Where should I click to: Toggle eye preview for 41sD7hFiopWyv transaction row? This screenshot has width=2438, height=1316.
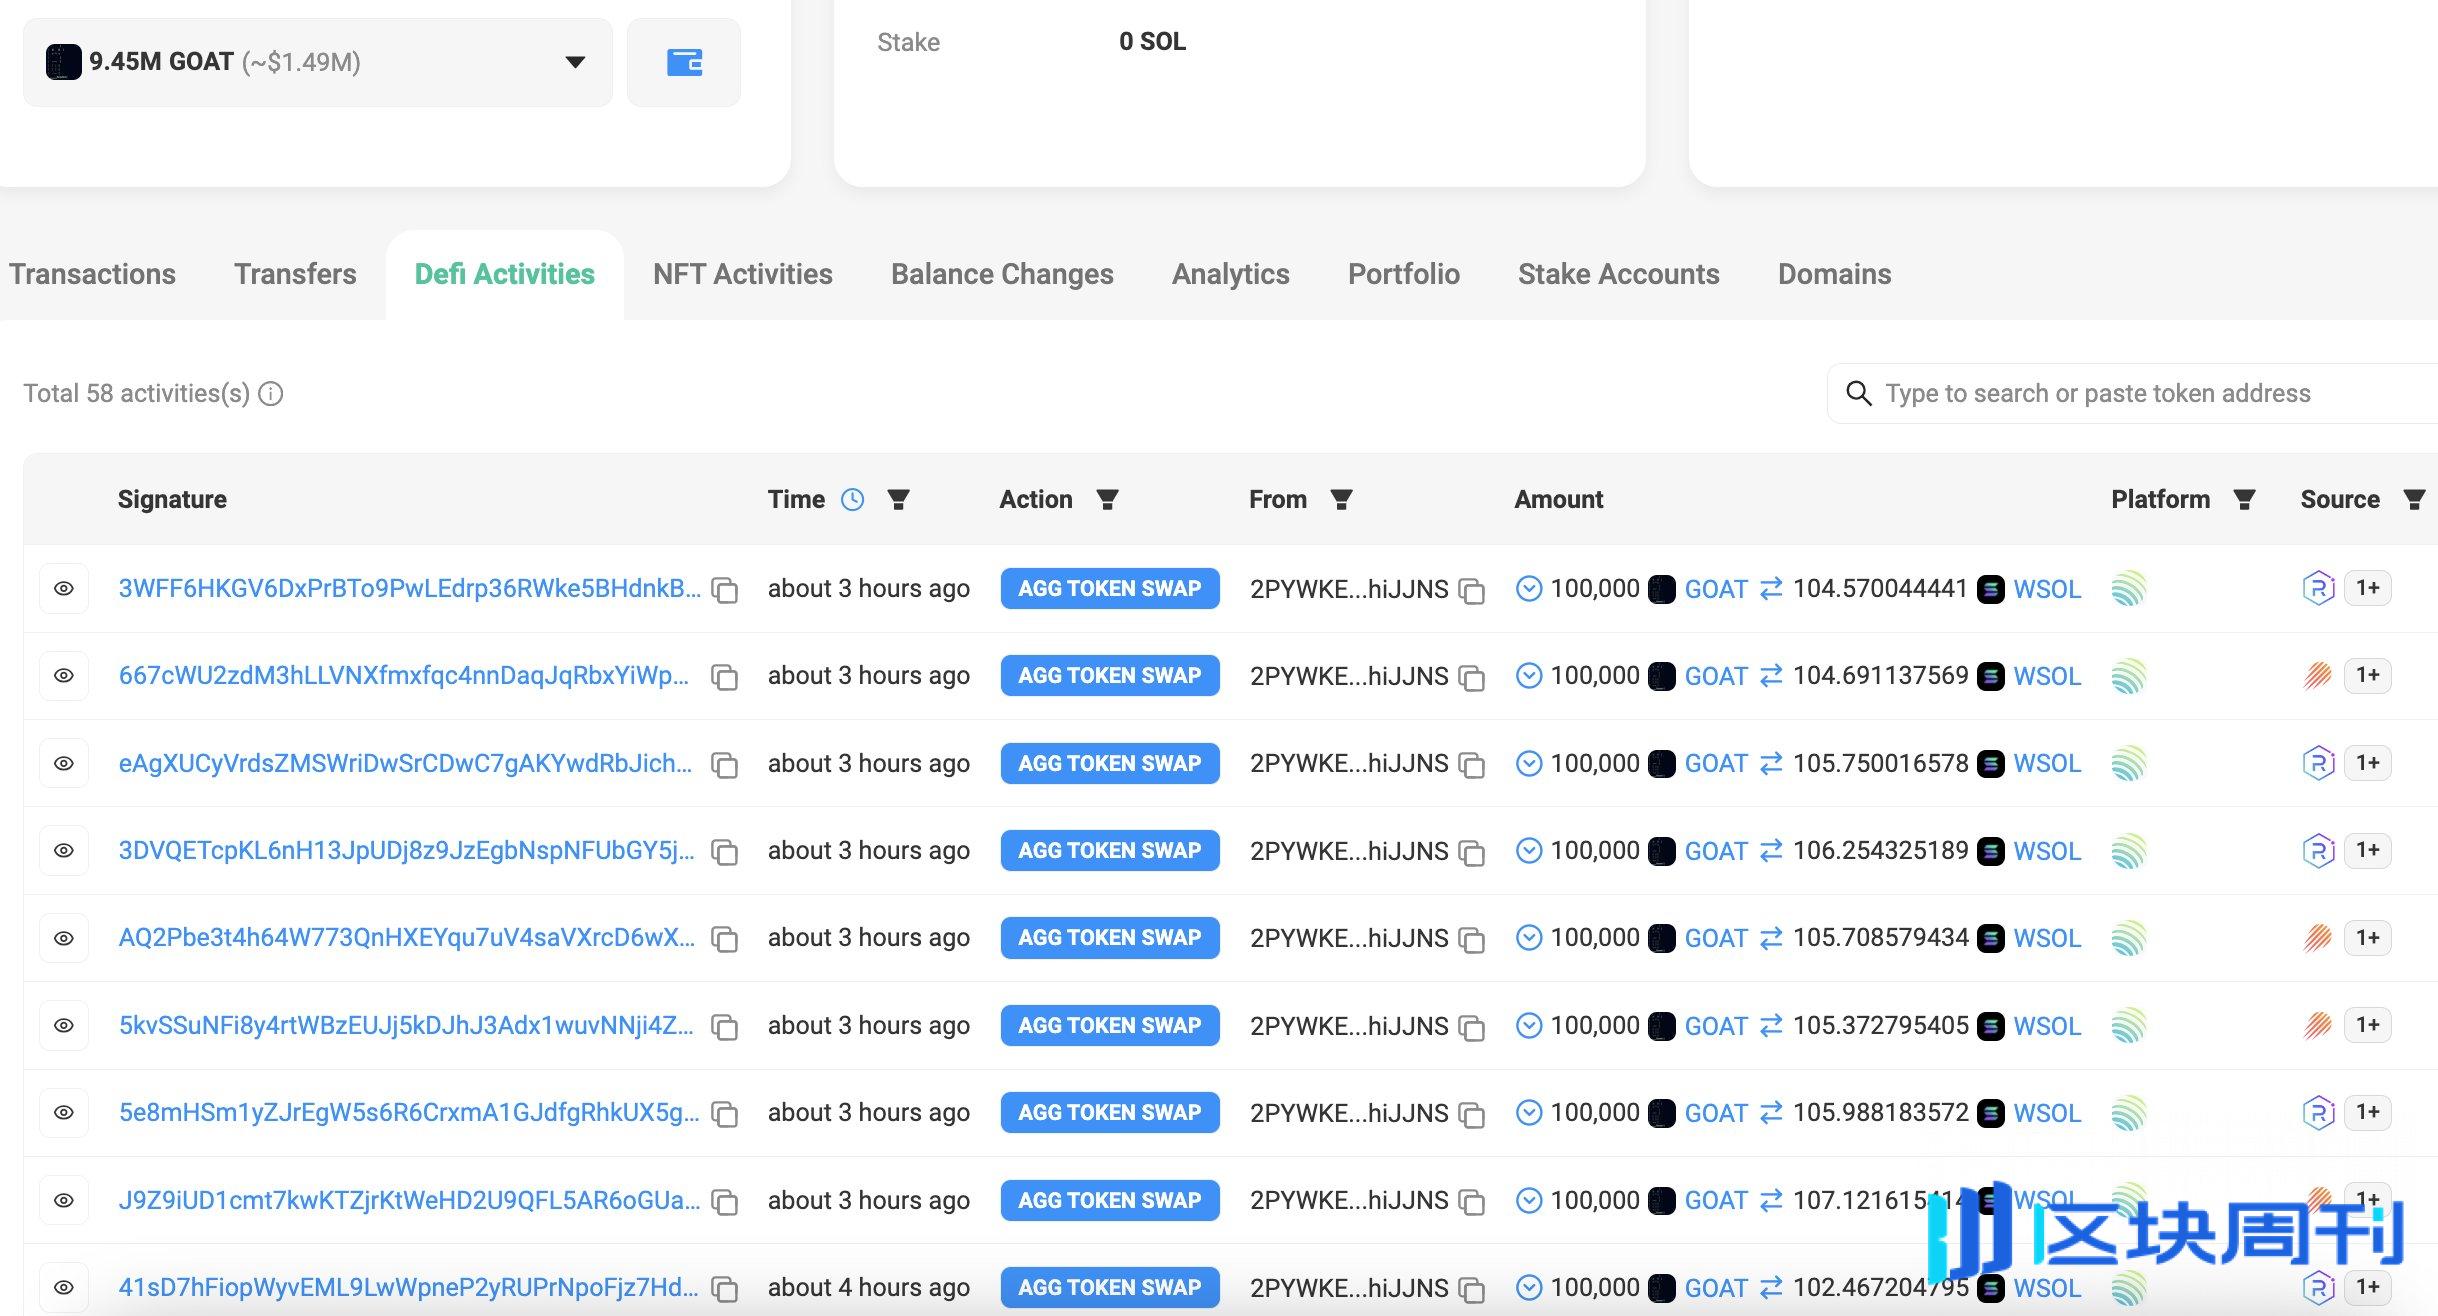[64, 1287]
